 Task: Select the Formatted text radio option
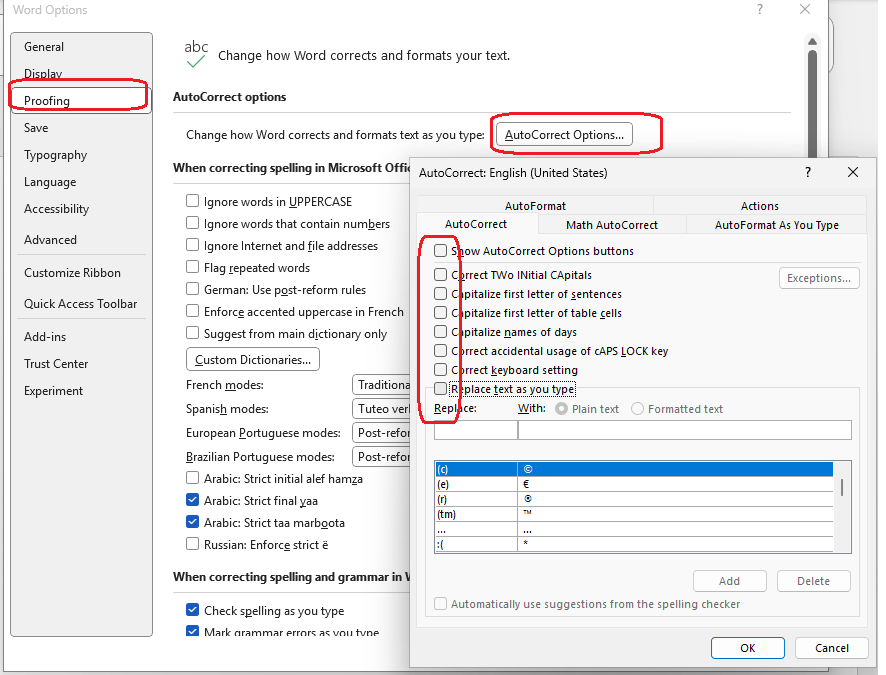(637, 408)
